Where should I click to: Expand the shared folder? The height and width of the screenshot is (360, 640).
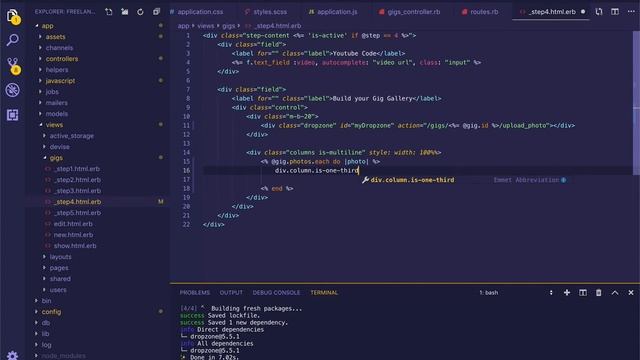click(x=60, y=279)
